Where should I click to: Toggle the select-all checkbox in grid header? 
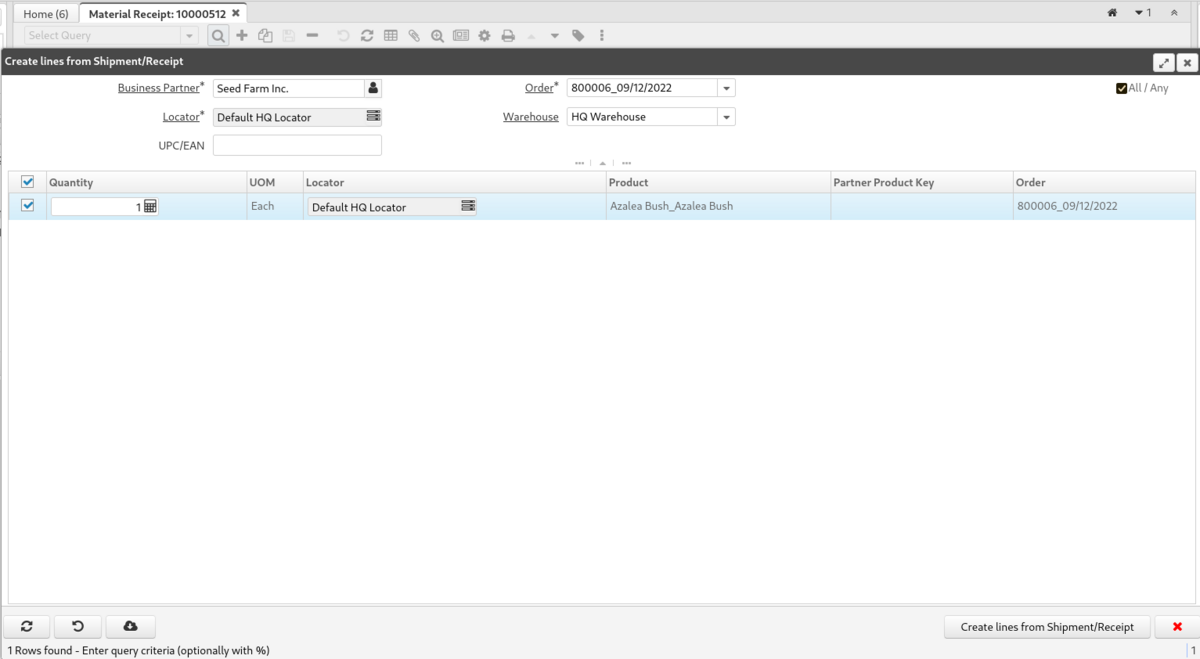point(28,182)
